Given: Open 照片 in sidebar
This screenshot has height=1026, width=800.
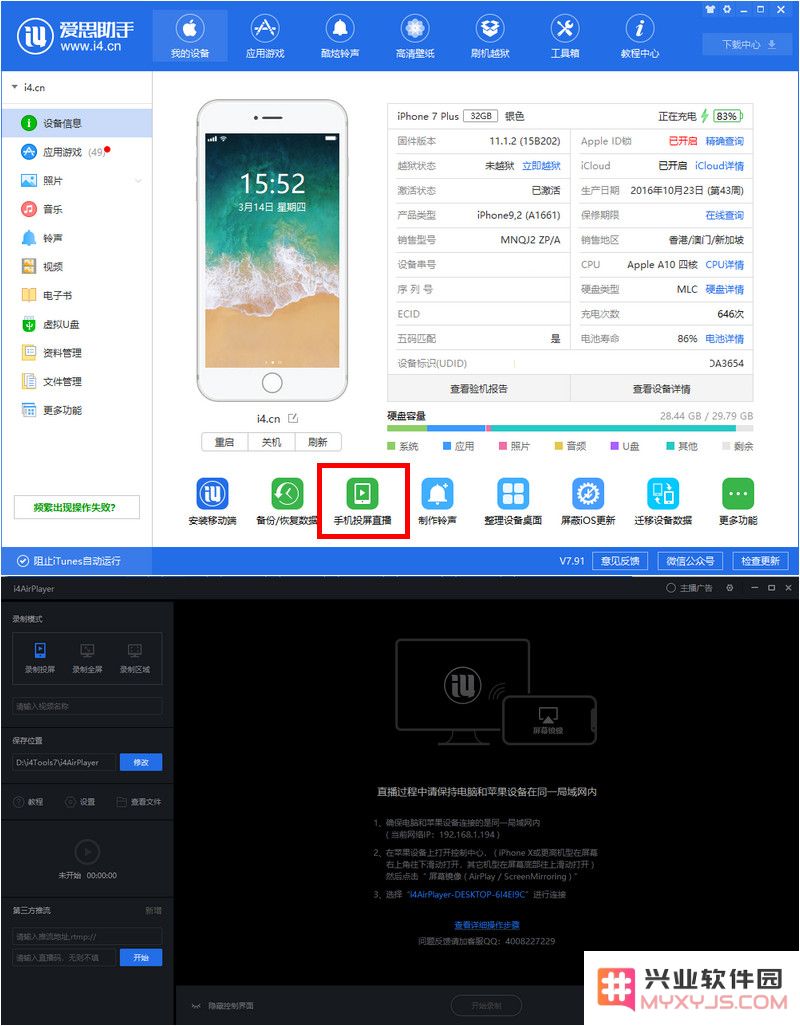Looking at the screenshot, I should click(77, 181).
